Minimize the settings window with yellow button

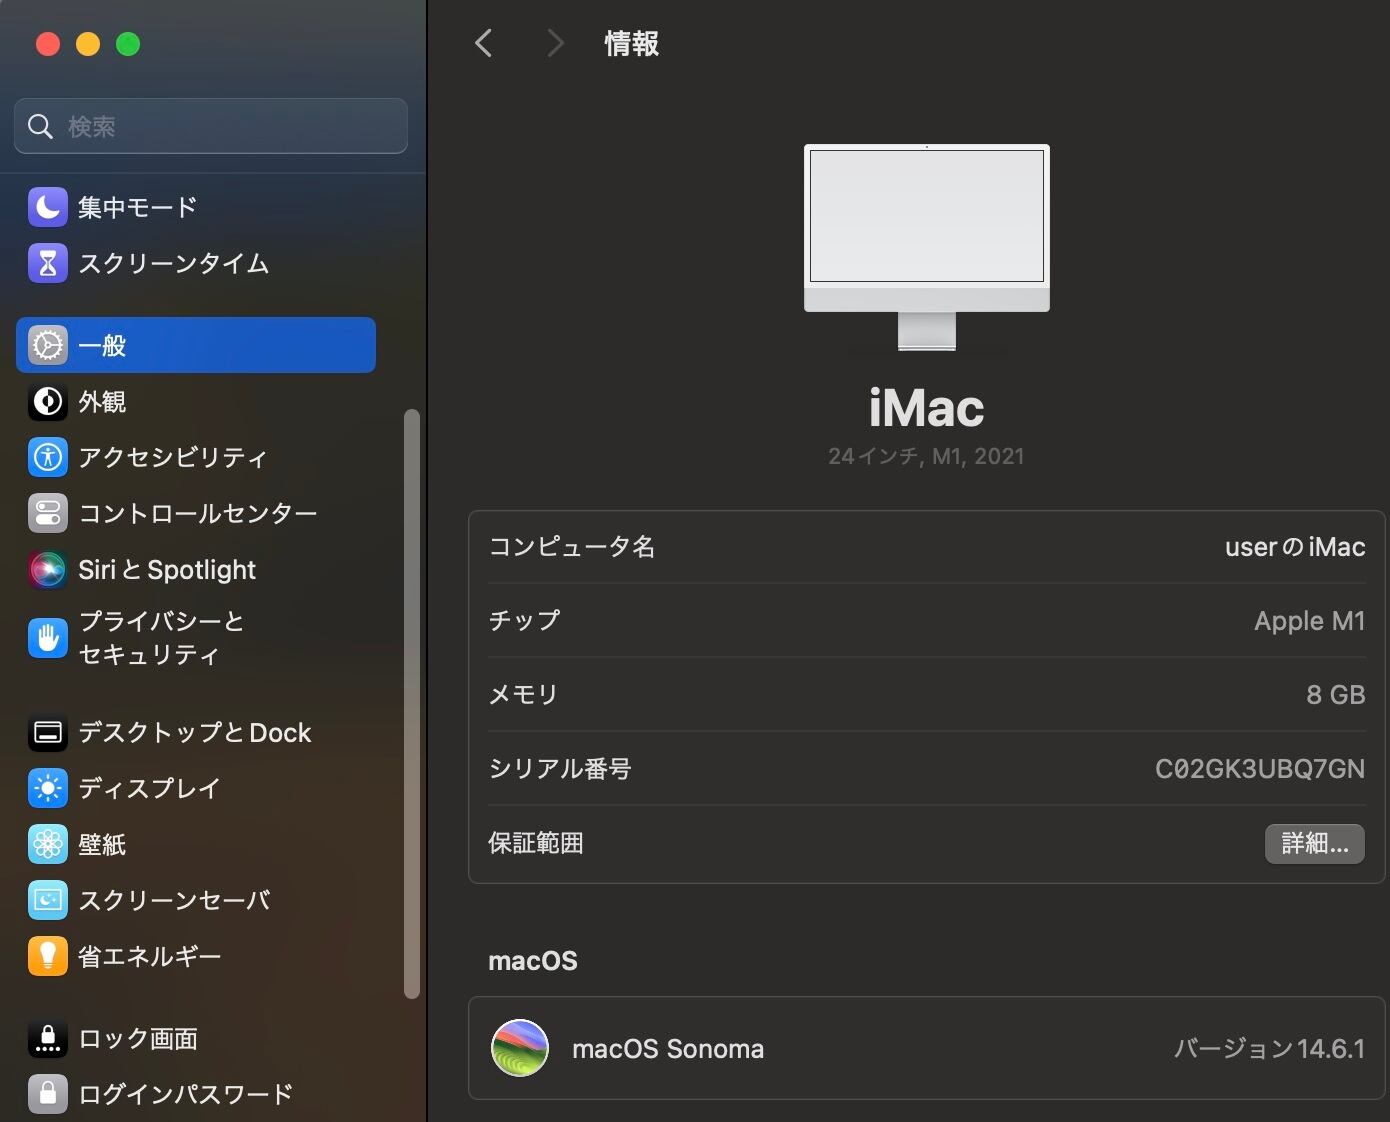[x=88, y=44]
